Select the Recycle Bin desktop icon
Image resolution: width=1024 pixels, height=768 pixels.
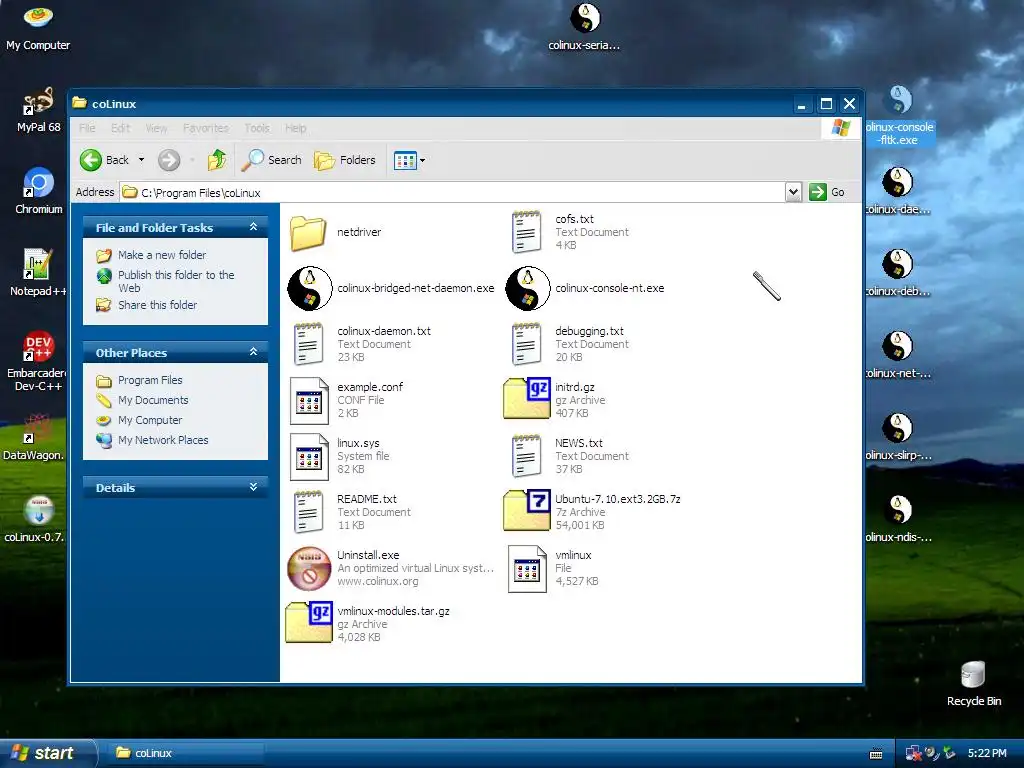[973, 683]
